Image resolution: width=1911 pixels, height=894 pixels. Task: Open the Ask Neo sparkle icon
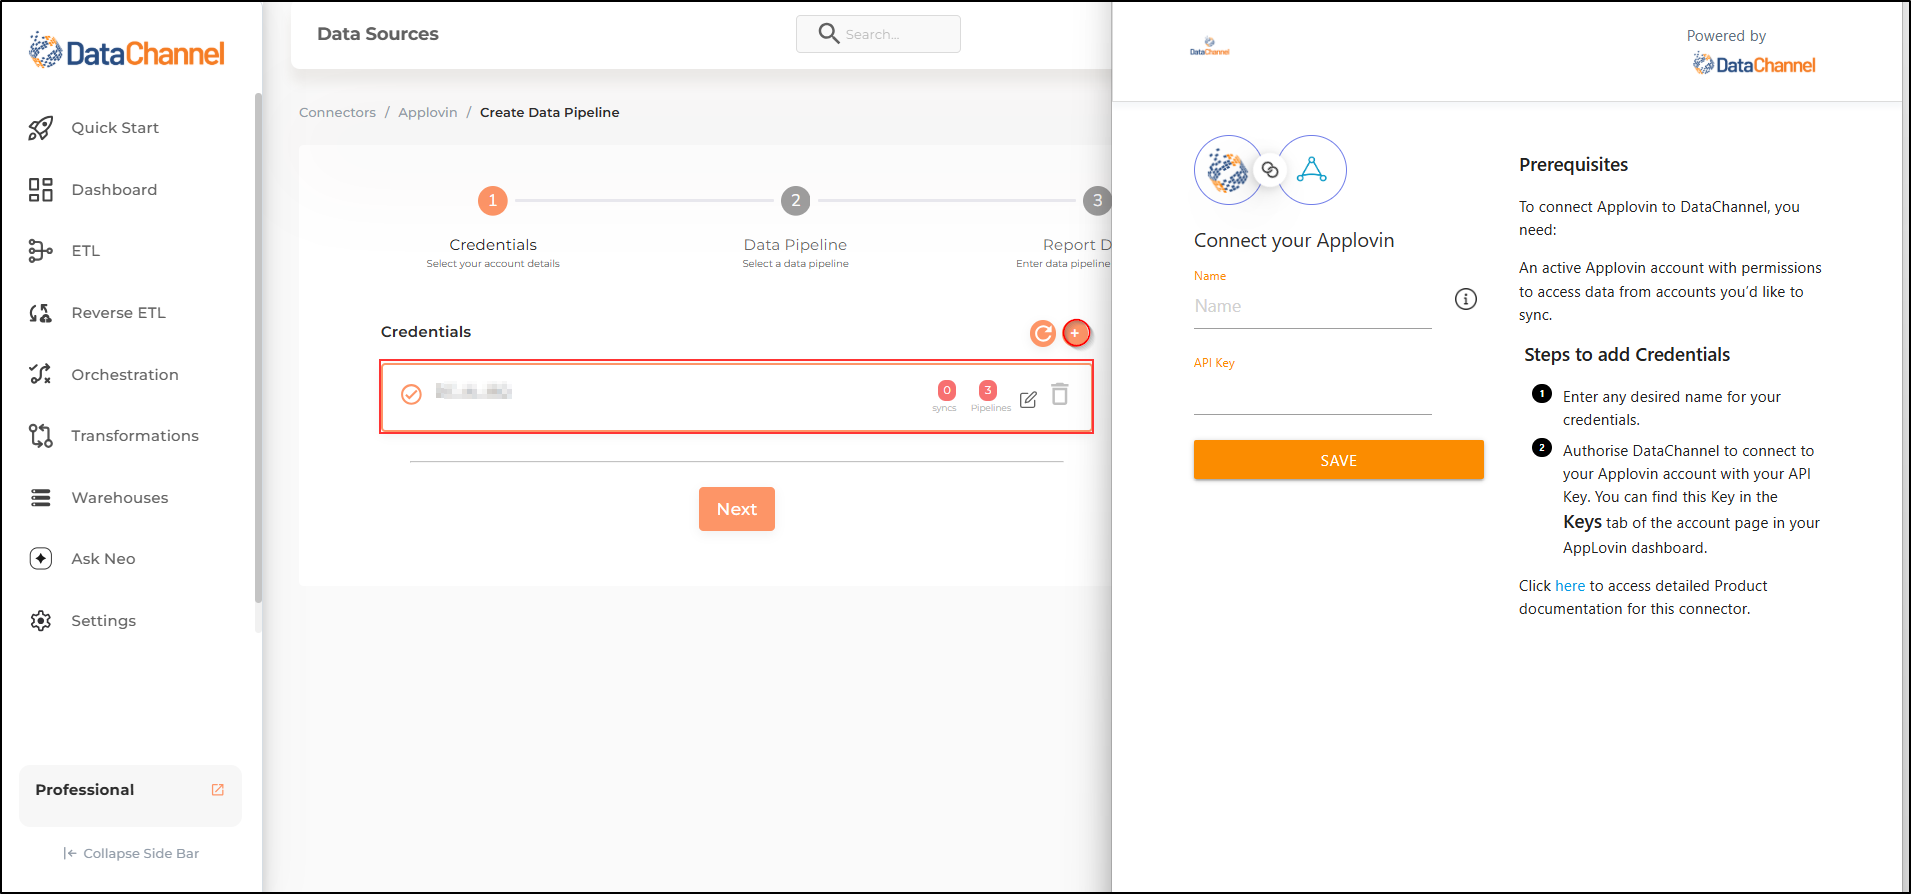pos(40,559)
